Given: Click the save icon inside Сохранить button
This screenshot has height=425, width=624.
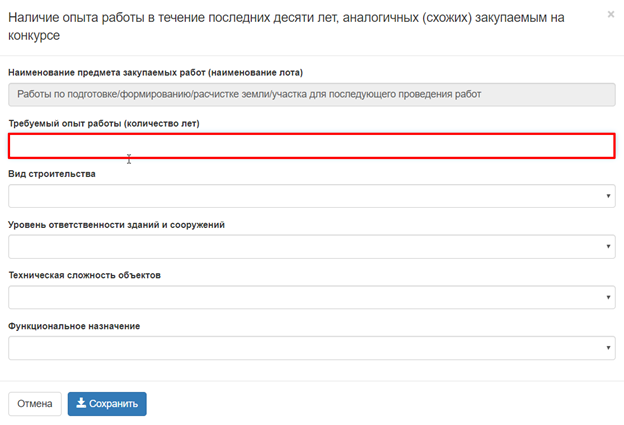Looking at the screenshot, I should 81,404.
